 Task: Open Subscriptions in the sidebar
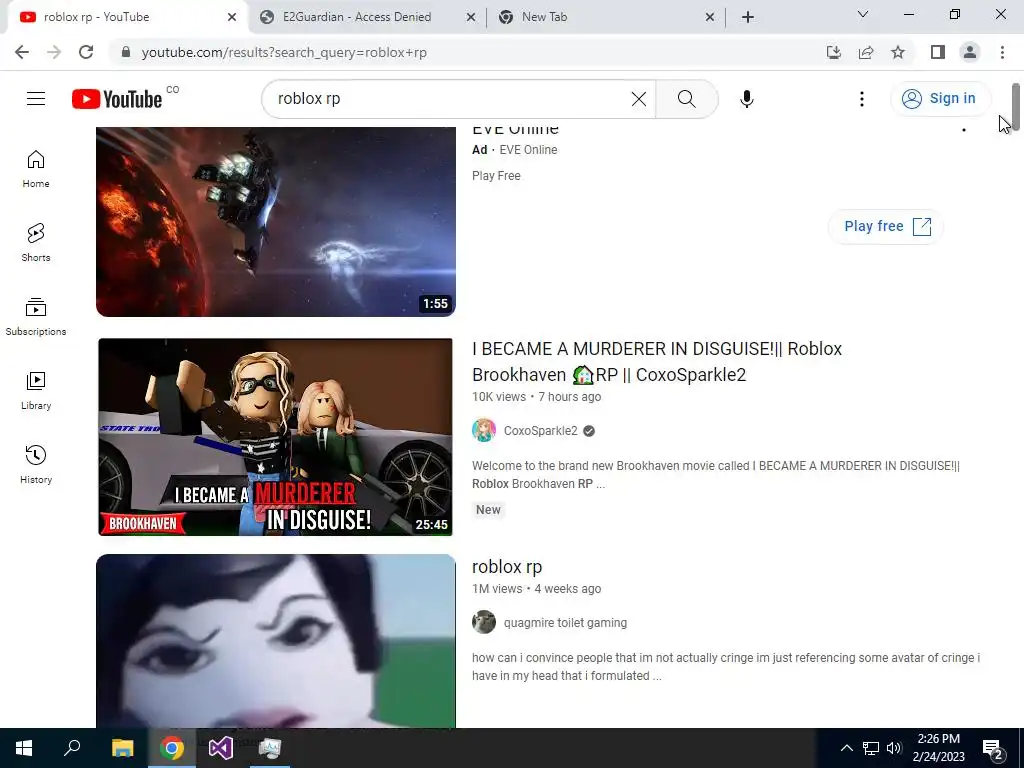[x=36, y=317]
